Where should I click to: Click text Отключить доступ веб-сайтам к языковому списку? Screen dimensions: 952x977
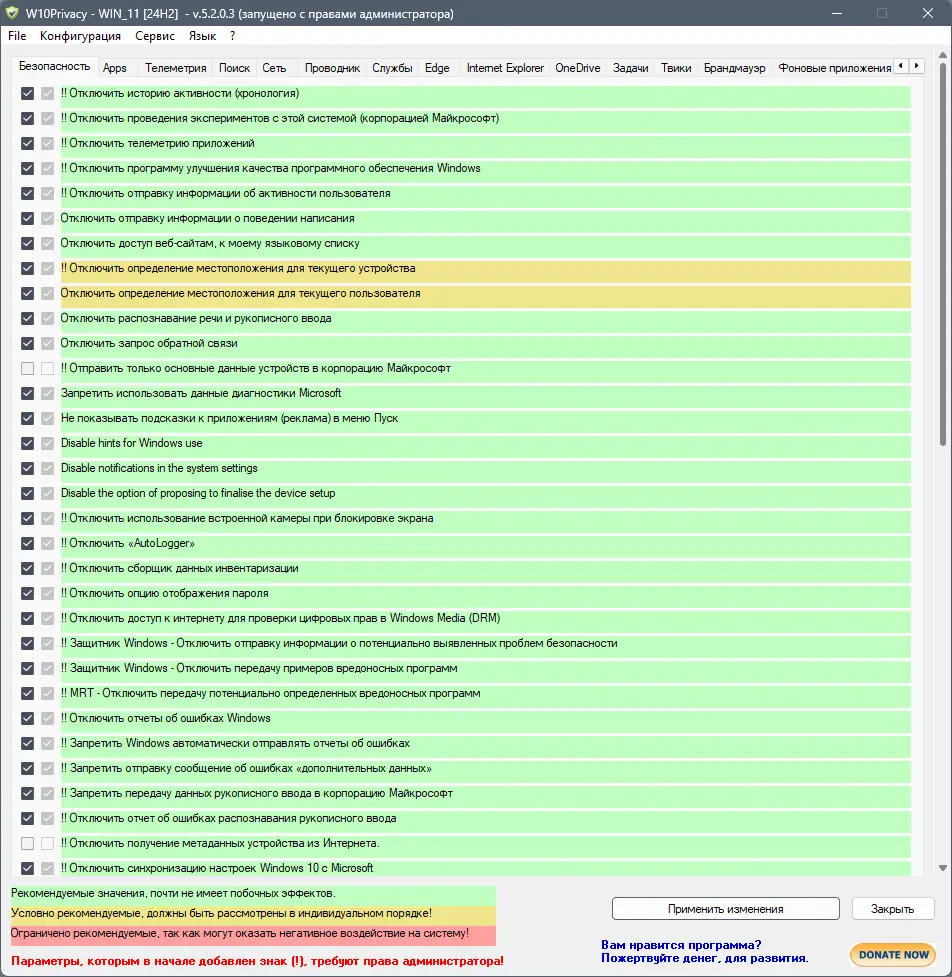(210, 243)
